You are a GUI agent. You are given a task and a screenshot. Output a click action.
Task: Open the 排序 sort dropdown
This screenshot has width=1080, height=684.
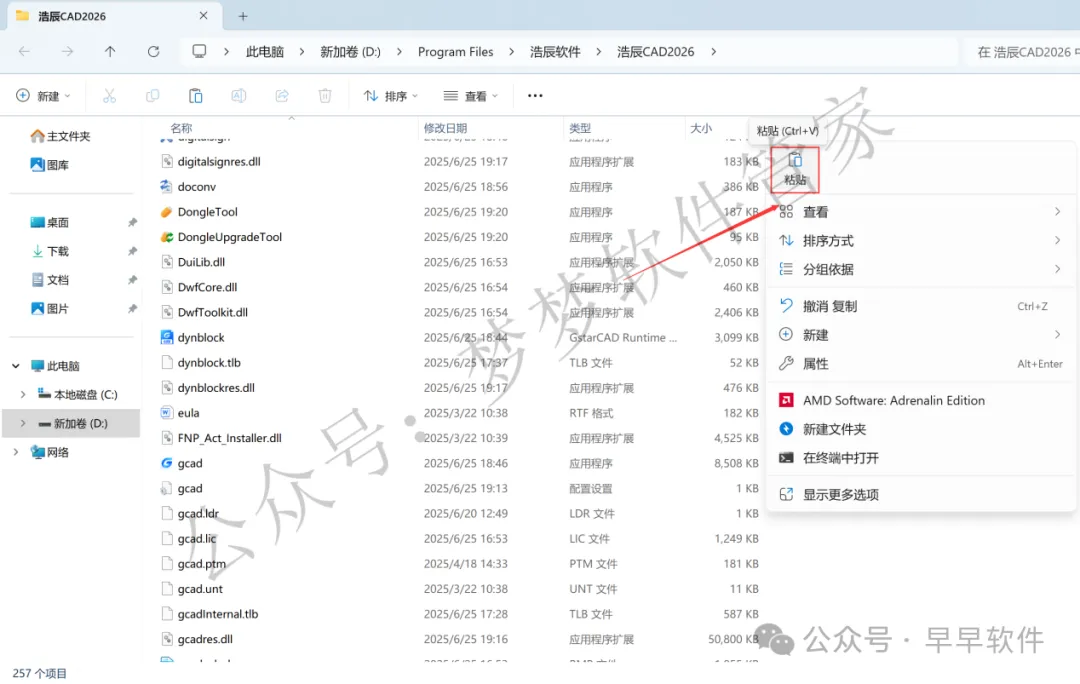point(391,96)
